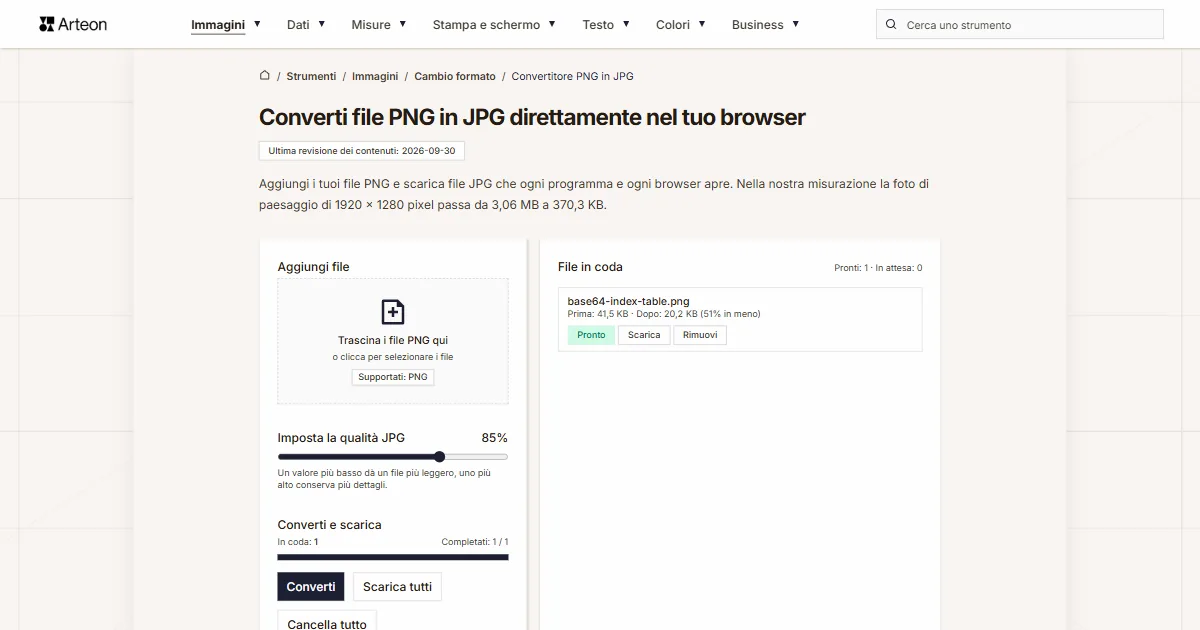Click the Aggiungi file heading
Image resolution: width=1200 pixels, height=630 pixels.
pos(313,267)
